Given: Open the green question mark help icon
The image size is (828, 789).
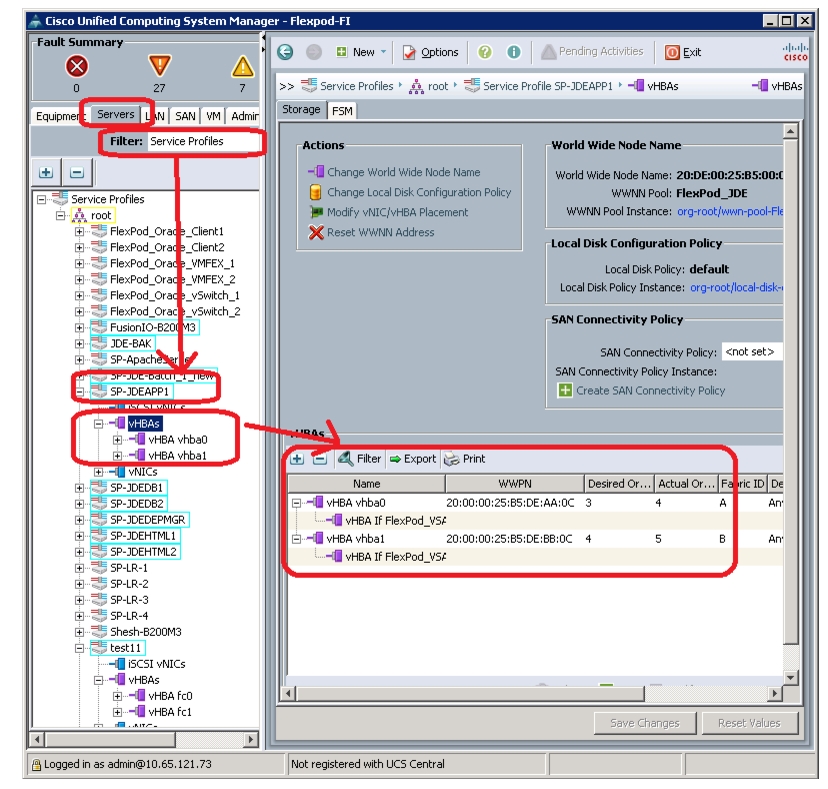Looking at the screenshot, I should coord(485,52).
